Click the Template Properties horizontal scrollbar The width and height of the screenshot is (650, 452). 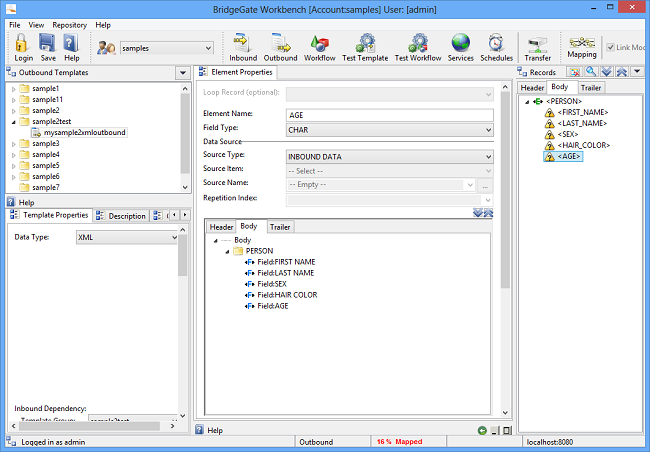[89, 426]
